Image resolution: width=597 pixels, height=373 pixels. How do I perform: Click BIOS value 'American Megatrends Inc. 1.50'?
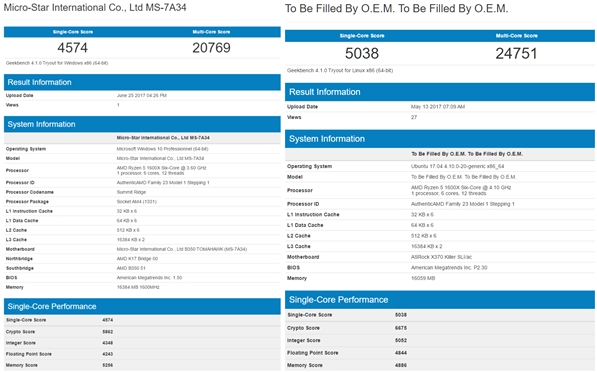coord(149,278)
